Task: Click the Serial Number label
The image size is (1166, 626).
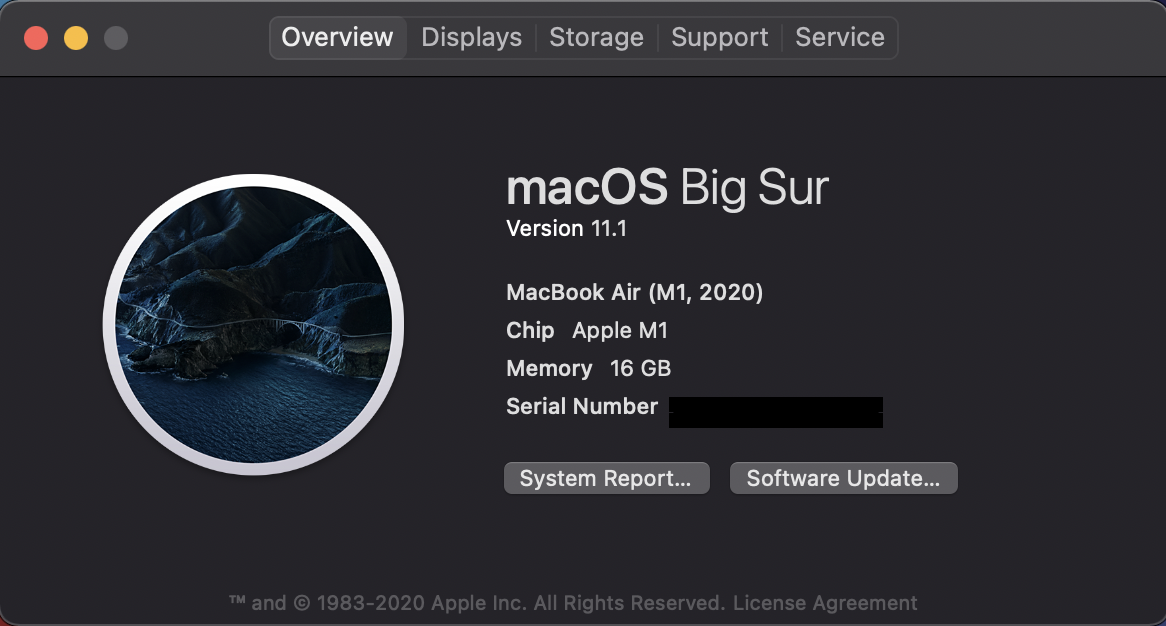Action: pos(582,406)
